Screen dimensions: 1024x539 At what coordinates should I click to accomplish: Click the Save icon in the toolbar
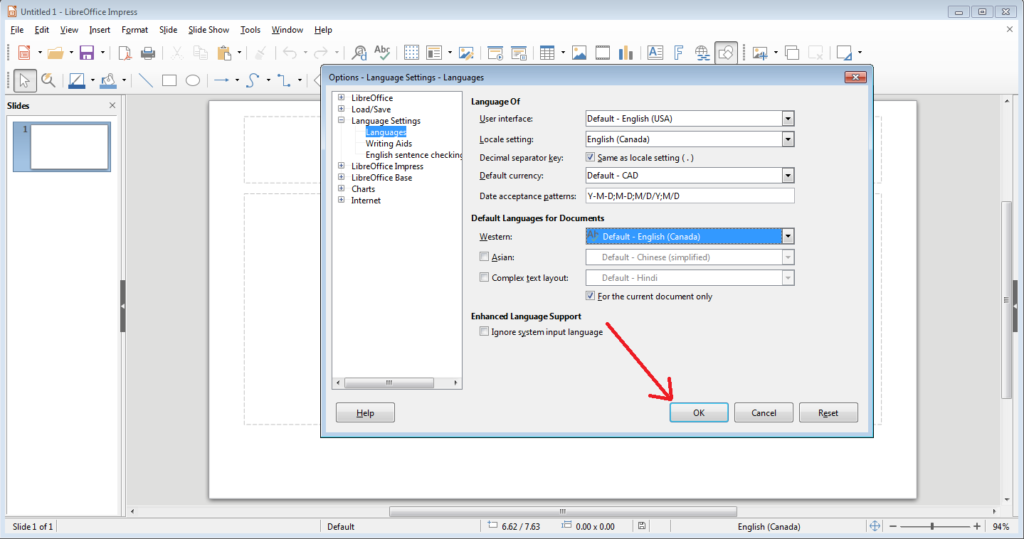click(86, 53)
